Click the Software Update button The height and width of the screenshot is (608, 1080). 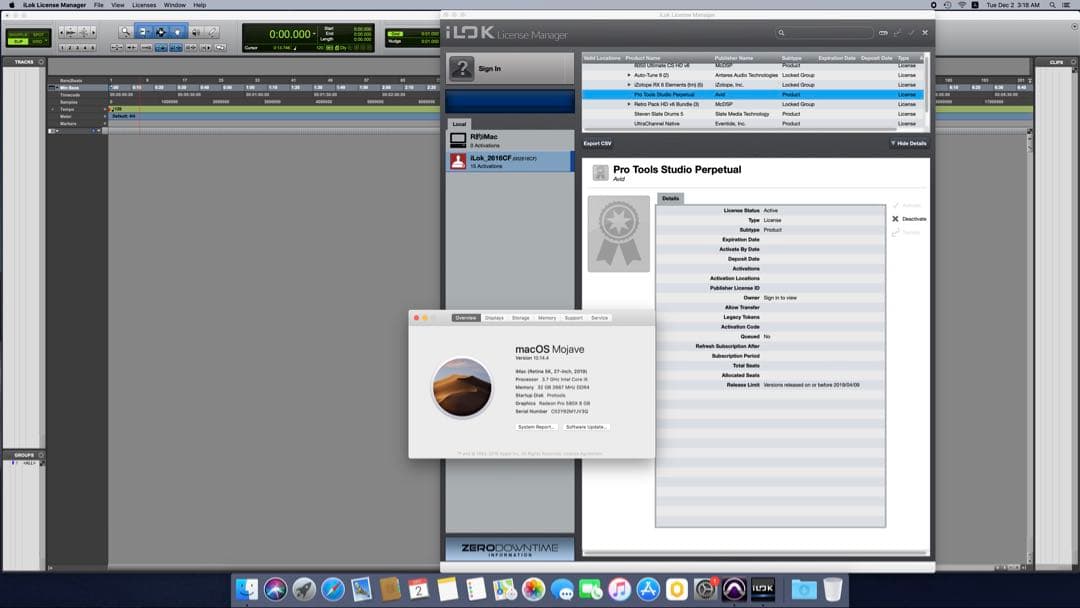(x=586, y=427)
